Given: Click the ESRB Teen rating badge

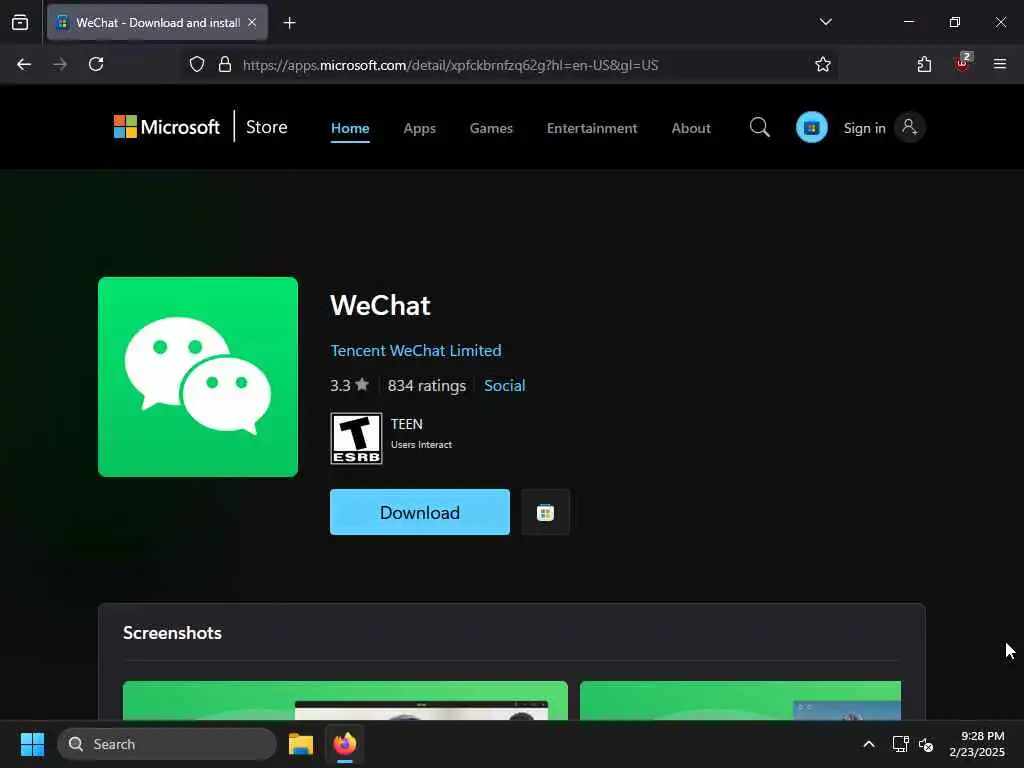Looking at the screenshot, I should click(x=357, y=438).
